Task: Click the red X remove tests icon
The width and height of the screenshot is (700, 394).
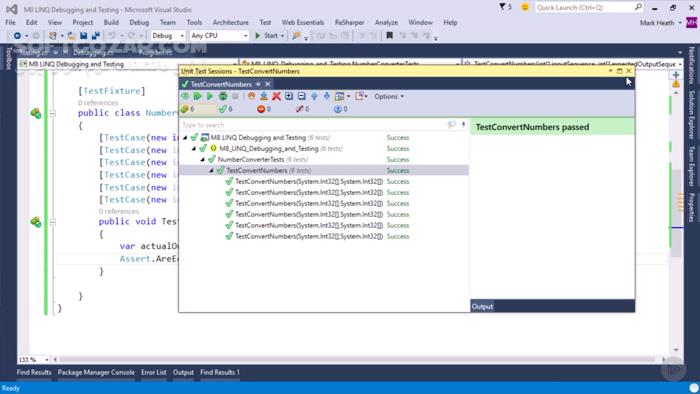Action: (x=276, y=96)
